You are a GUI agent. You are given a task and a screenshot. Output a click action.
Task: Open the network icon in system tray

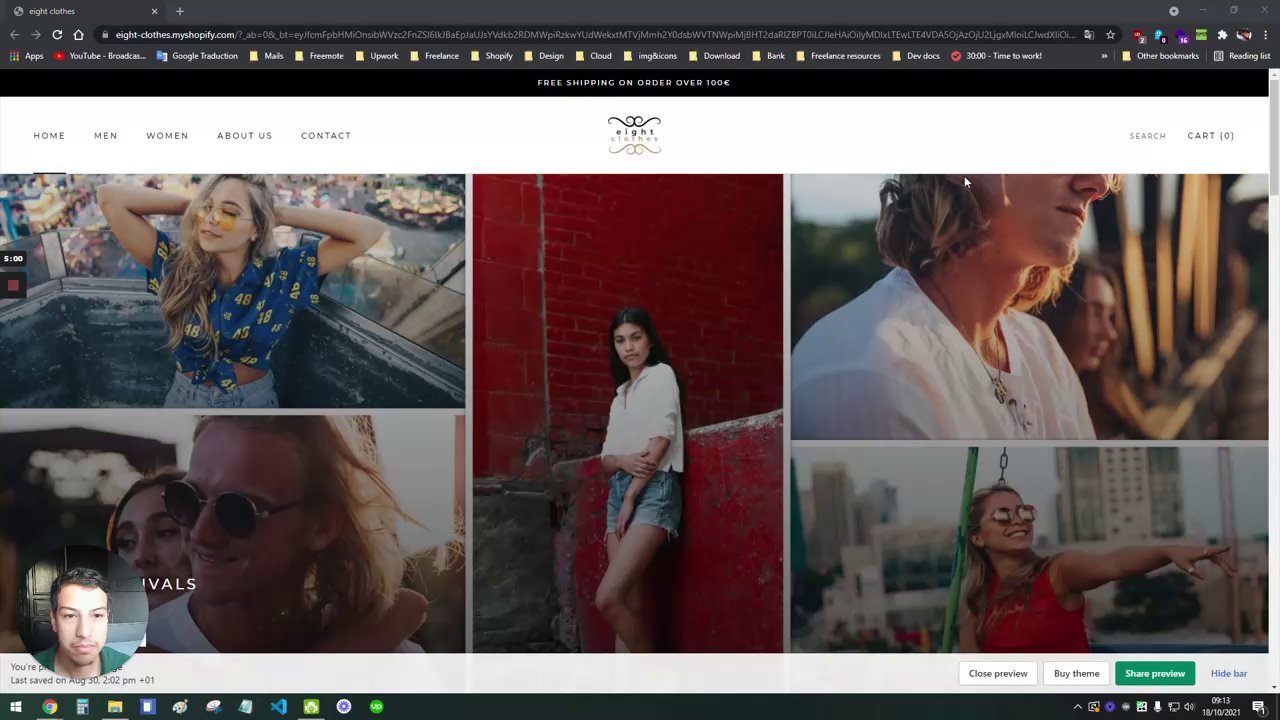tap(1174, 707)
